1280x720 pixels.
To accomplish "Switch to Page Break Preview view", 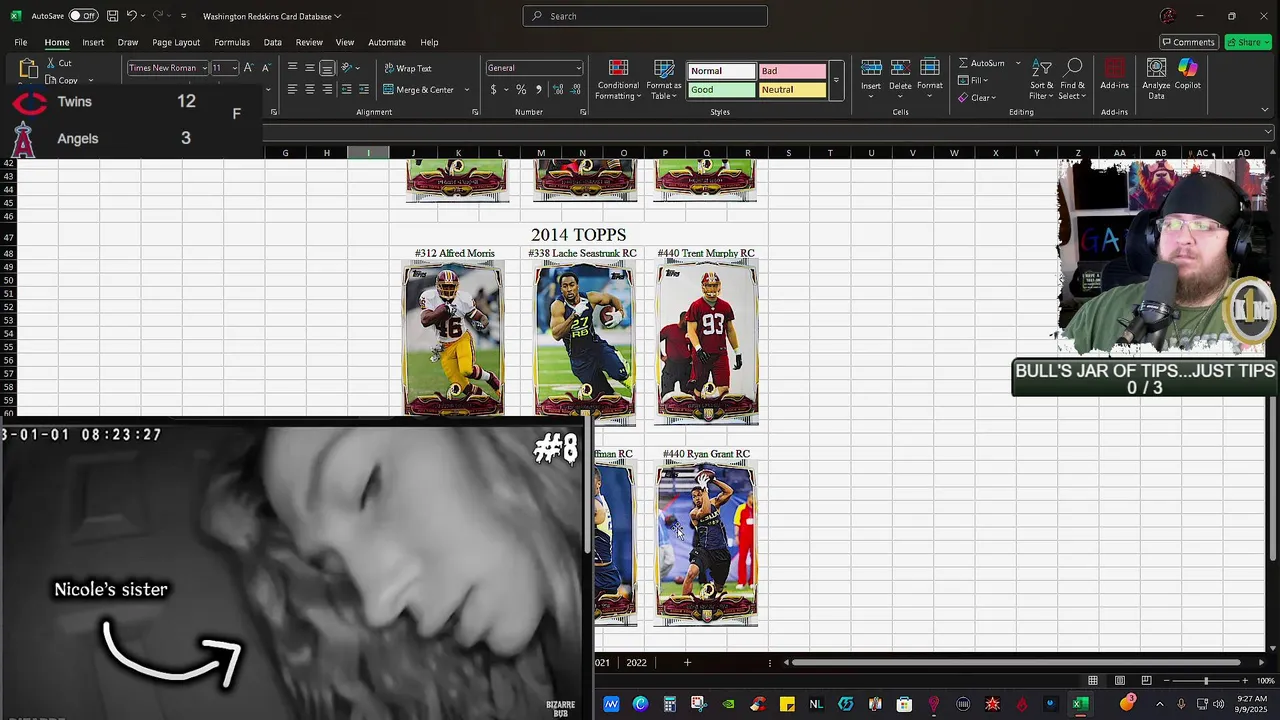I will pos(1146,681).
